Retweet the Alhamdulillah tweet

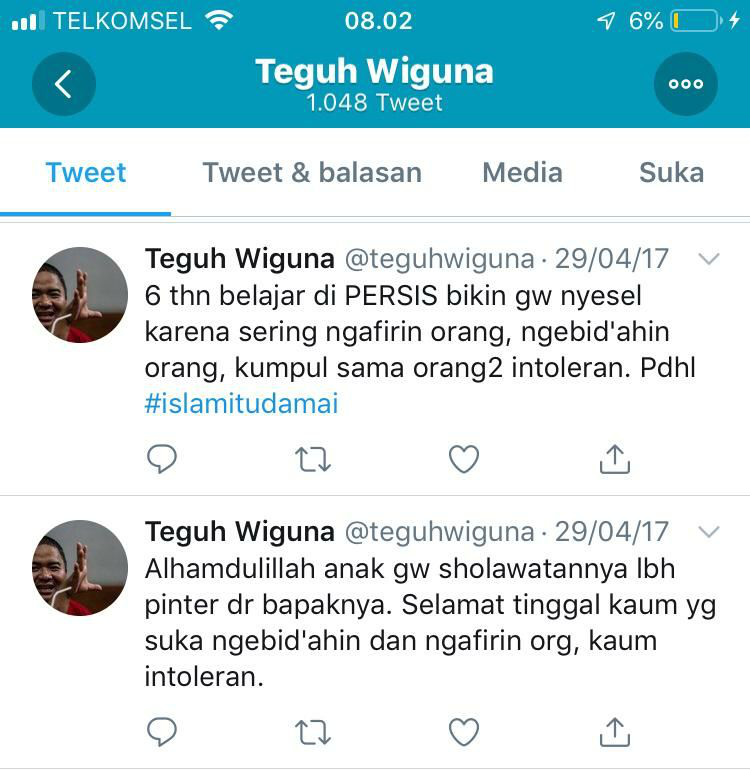pyautogui.click(x=313, y=732)
